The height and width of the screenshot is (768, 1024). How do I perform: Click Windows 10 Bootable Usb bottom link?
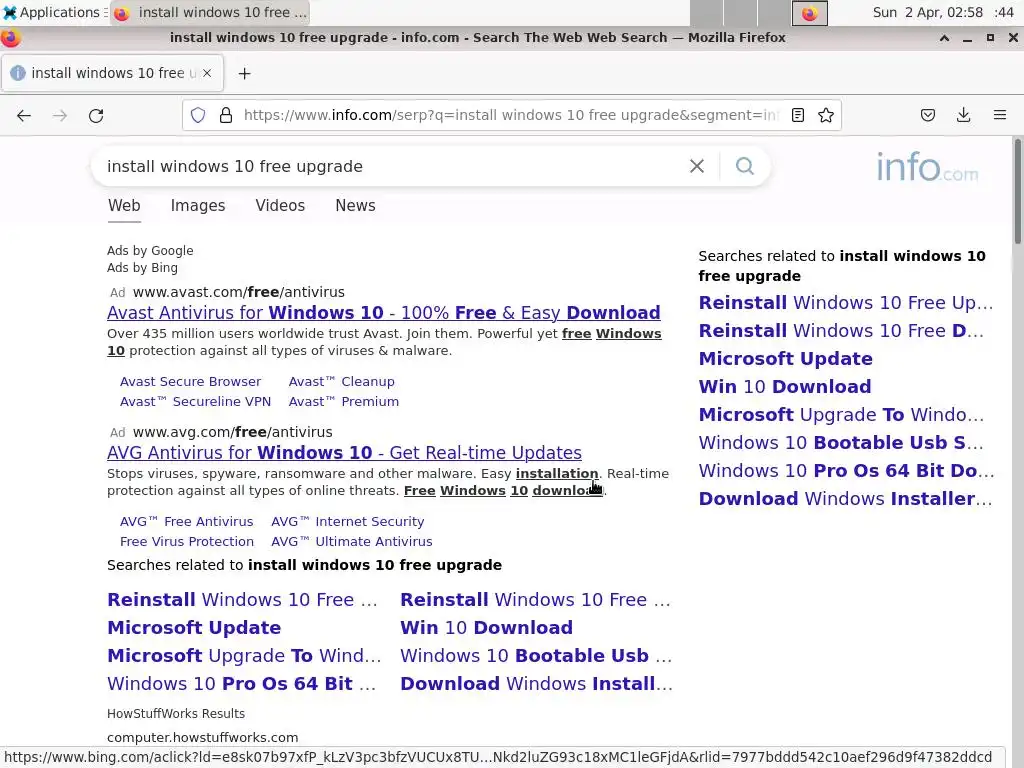tap(536, 656)
